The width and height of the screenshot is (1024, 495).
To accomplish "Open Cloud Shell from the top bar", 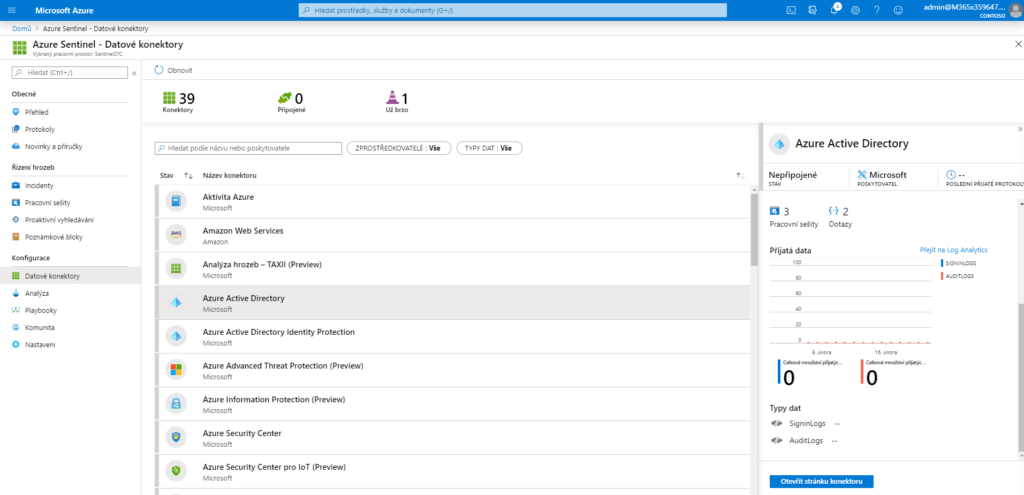I will (x=790, y=10).
